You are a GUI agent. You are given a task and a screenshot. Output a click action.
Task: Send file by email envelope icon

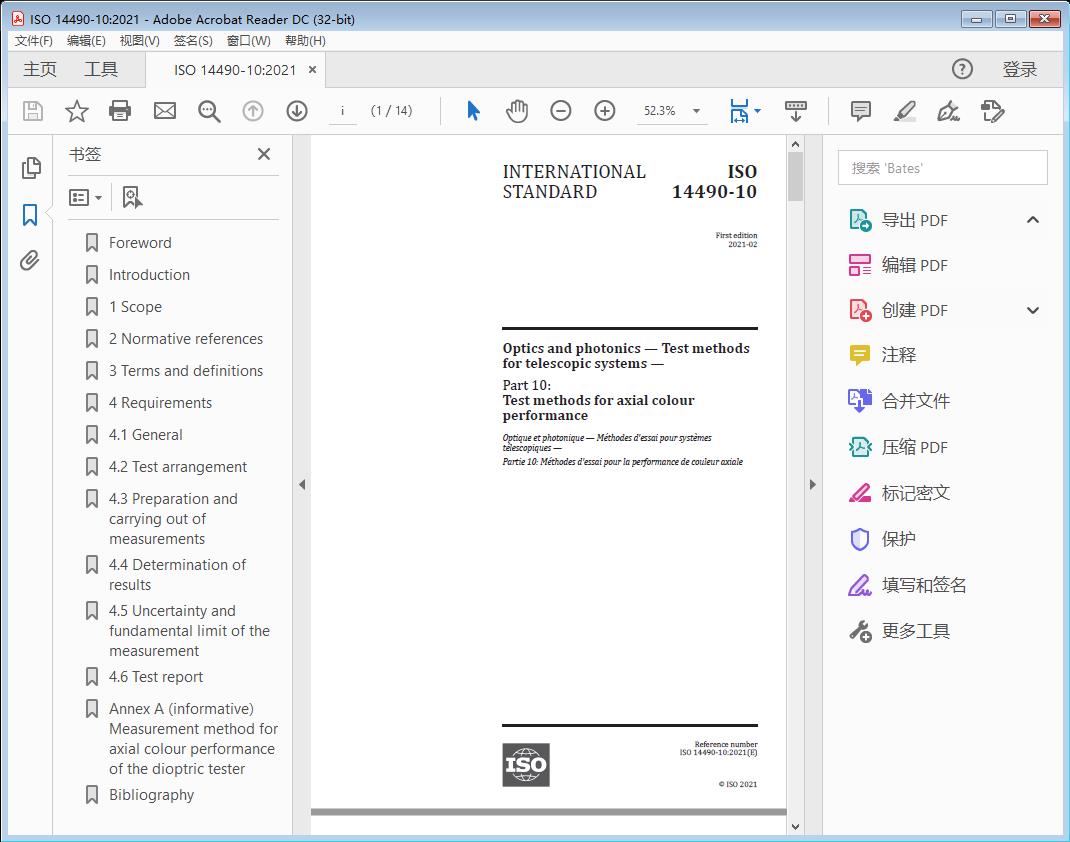165,111
